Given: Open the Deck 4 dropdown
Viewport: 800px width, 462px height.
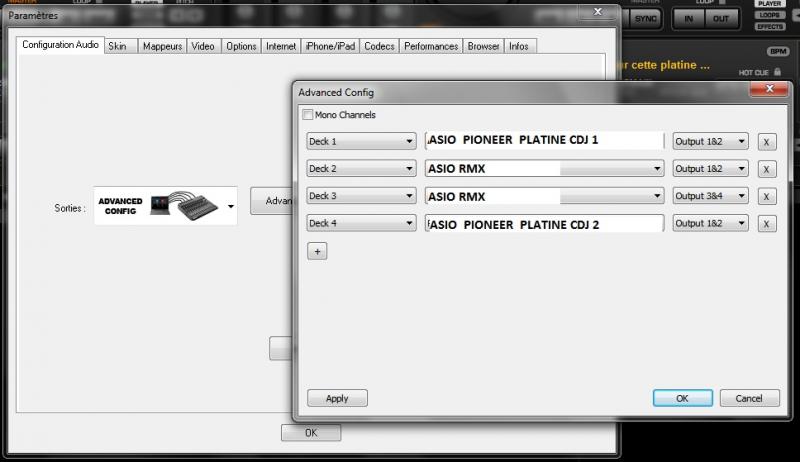Looking at the screenshot, I should [x=361, y=223].
